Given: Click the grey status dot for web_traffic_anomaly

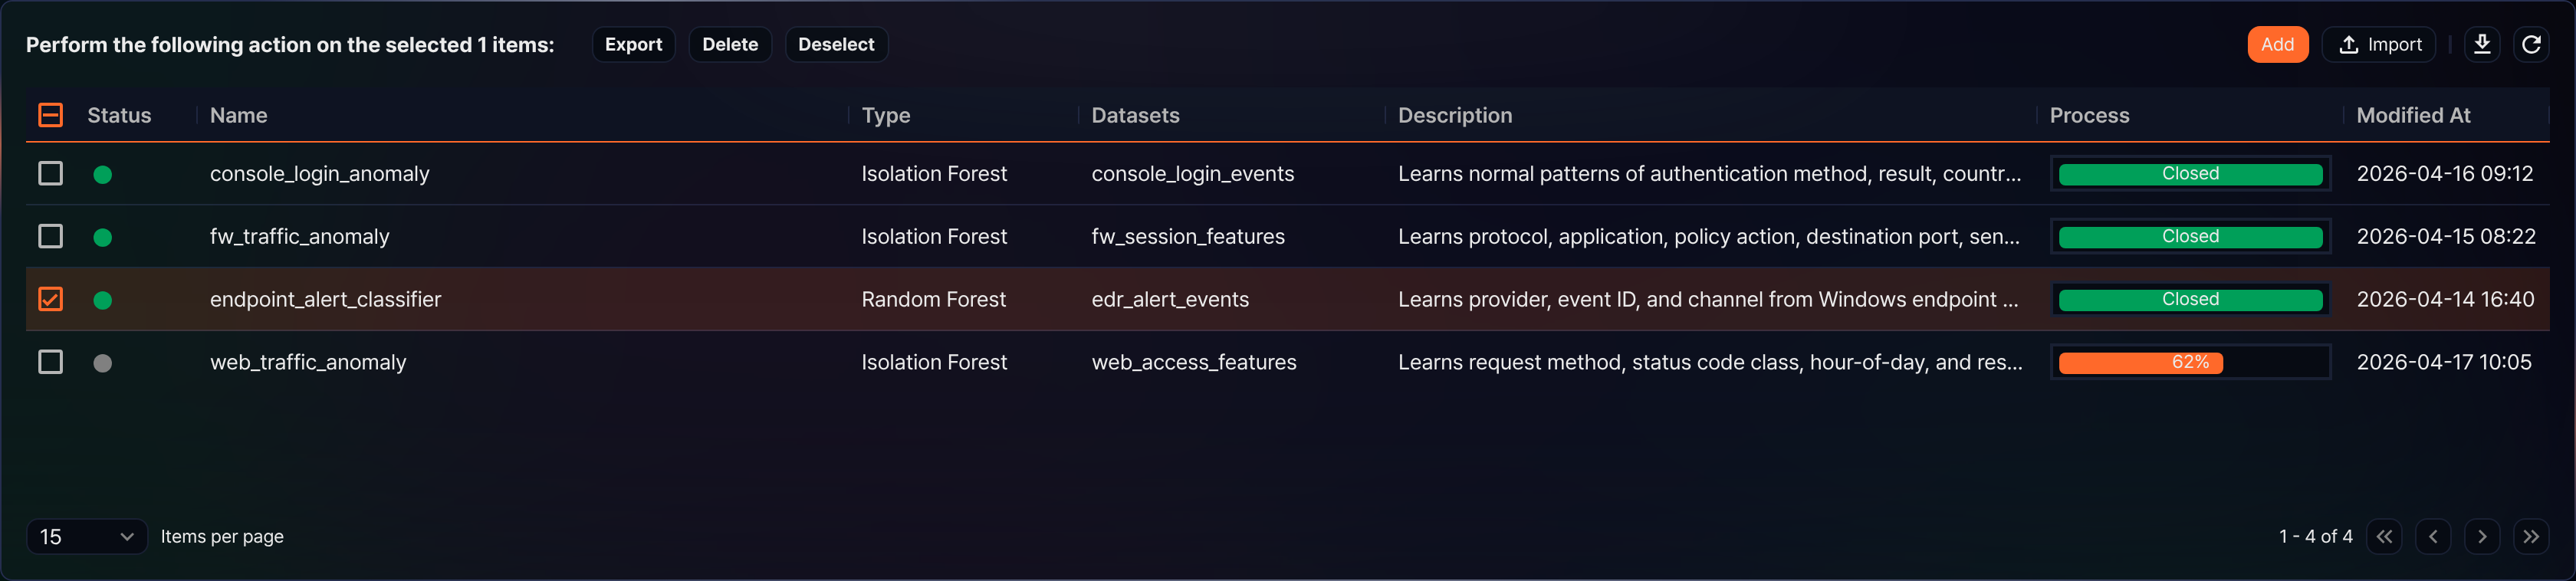Looking at the screenshot, I should click(x=103, y=363).
